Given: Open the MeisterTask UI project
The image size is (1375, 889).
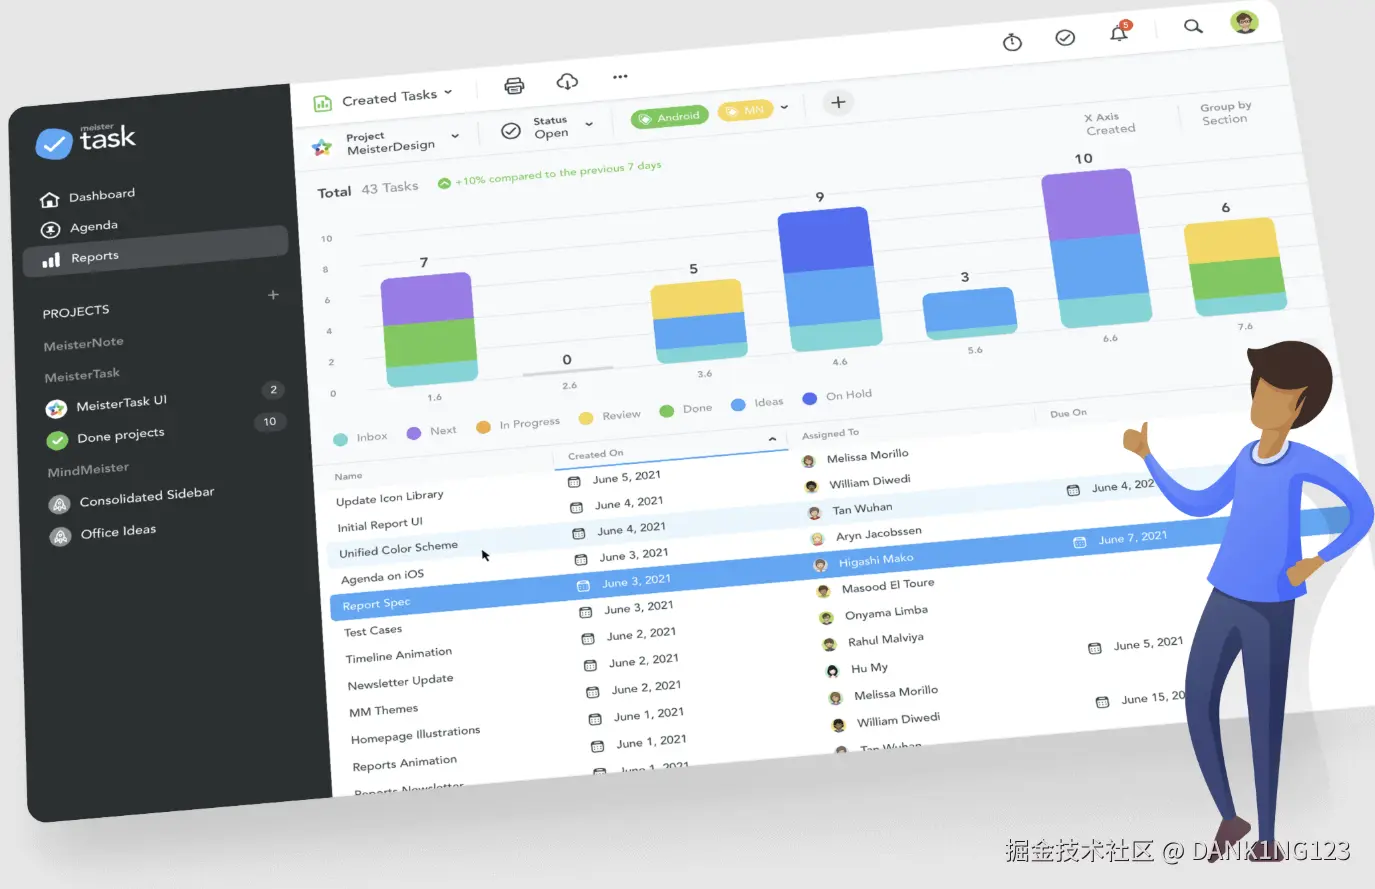Looking at the screenshot, I should [108, 405].
